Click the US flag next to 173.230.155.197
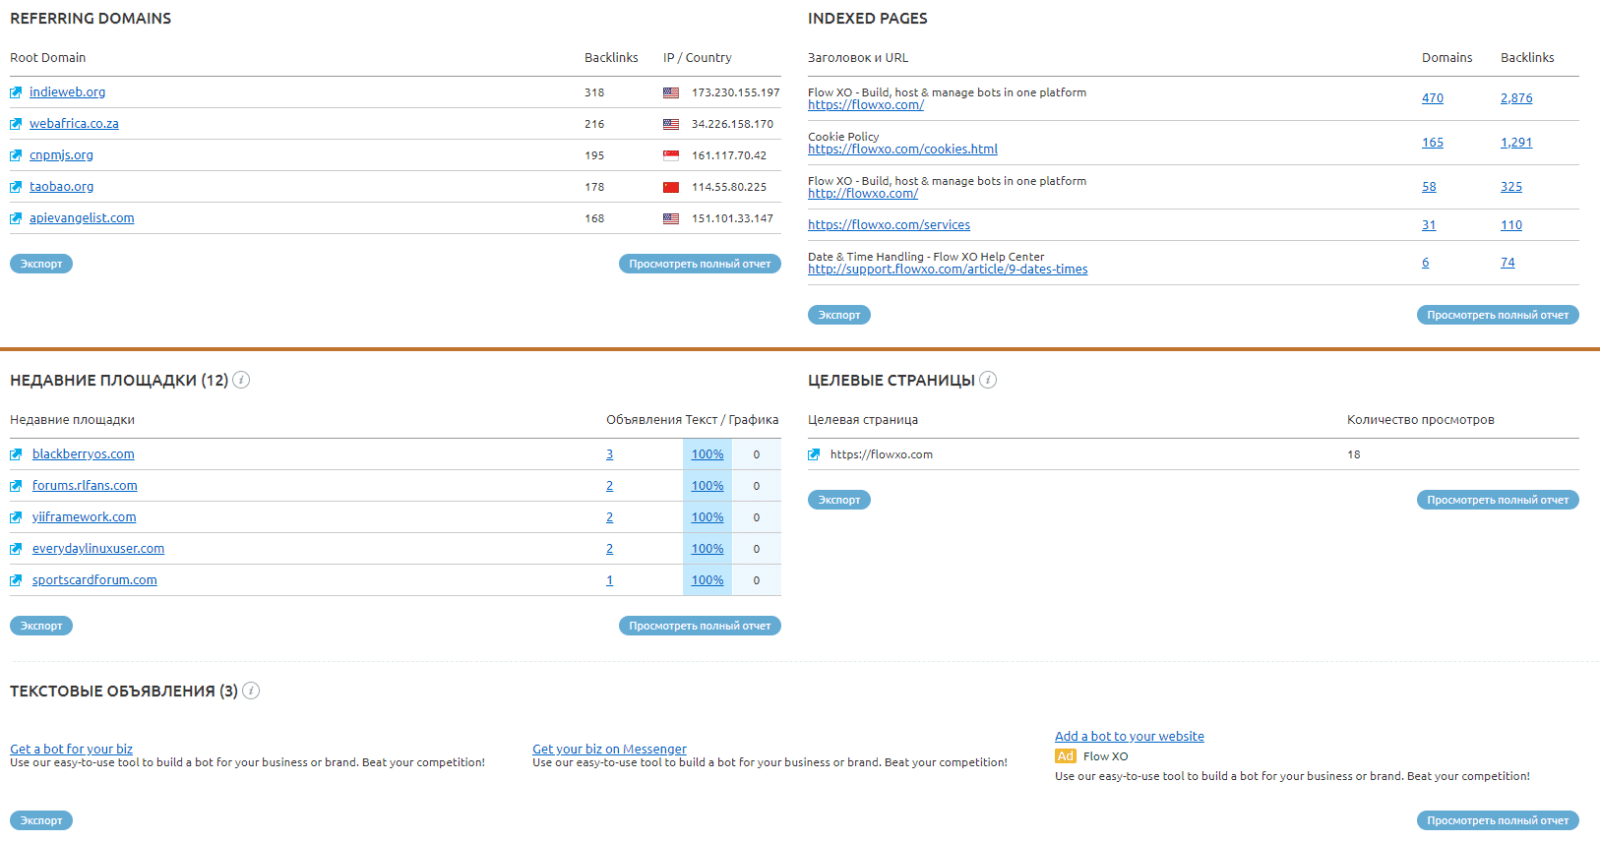This screenshot has width=1600, height=842. 671,93
